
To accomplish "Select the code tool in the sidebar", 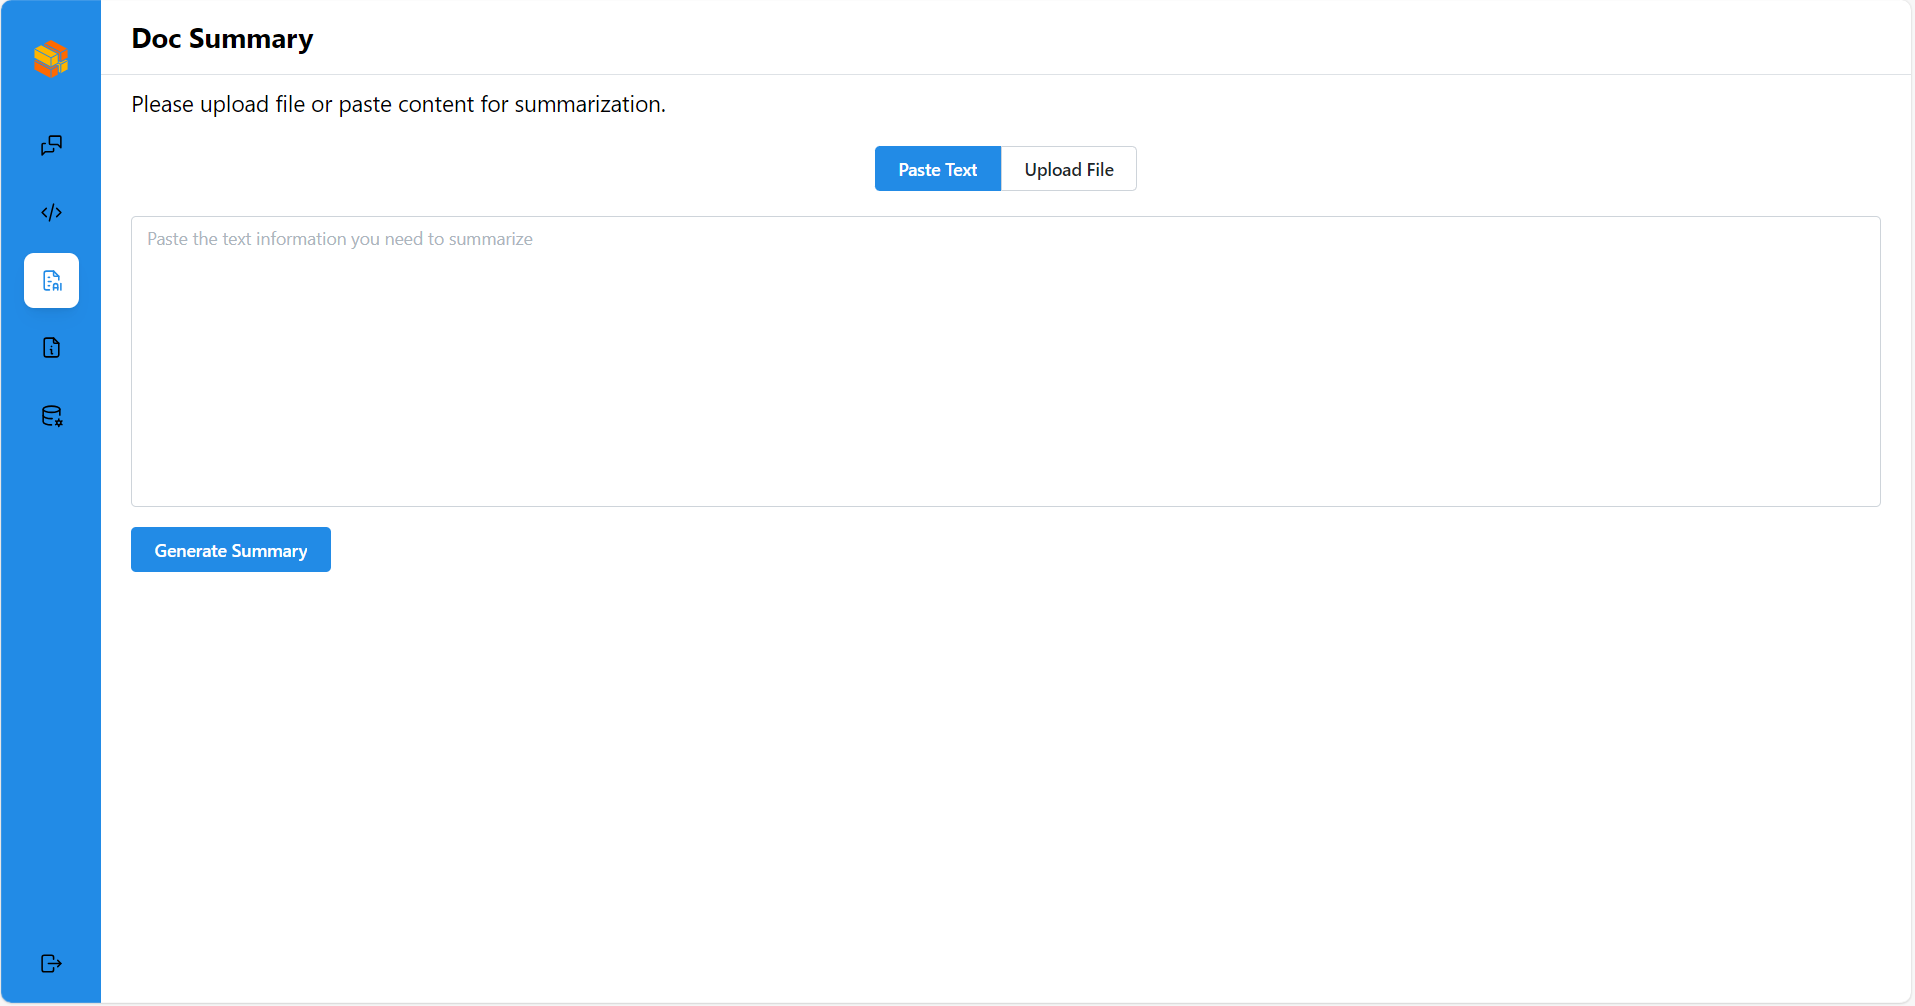I will [x=51, y=212].
